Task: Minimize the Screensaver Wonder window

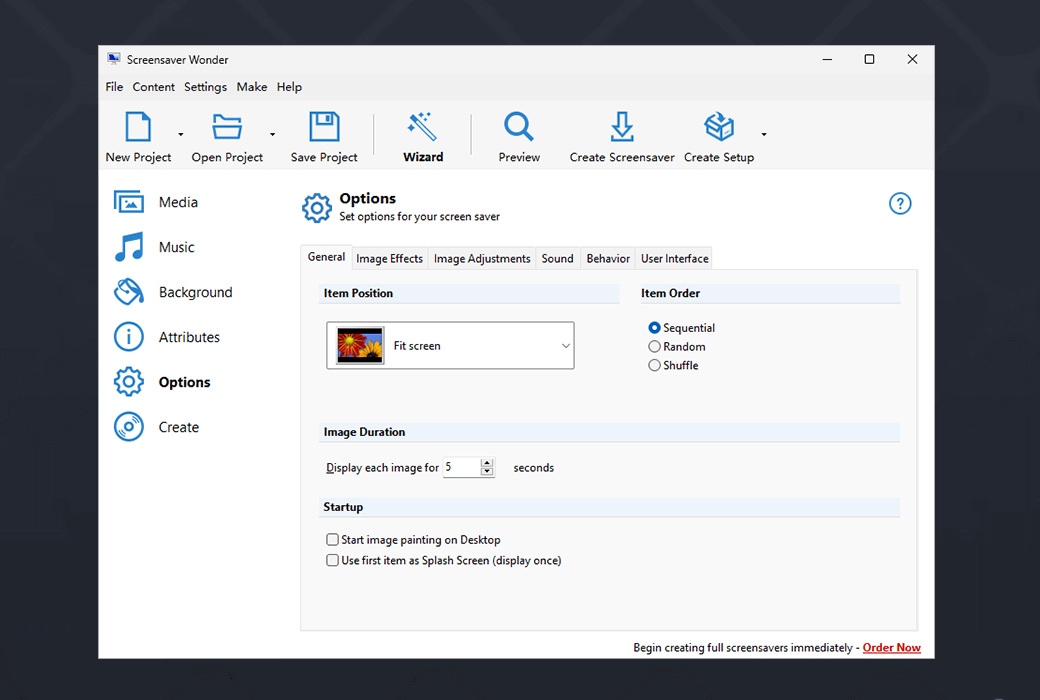Action: pos(827,59)
